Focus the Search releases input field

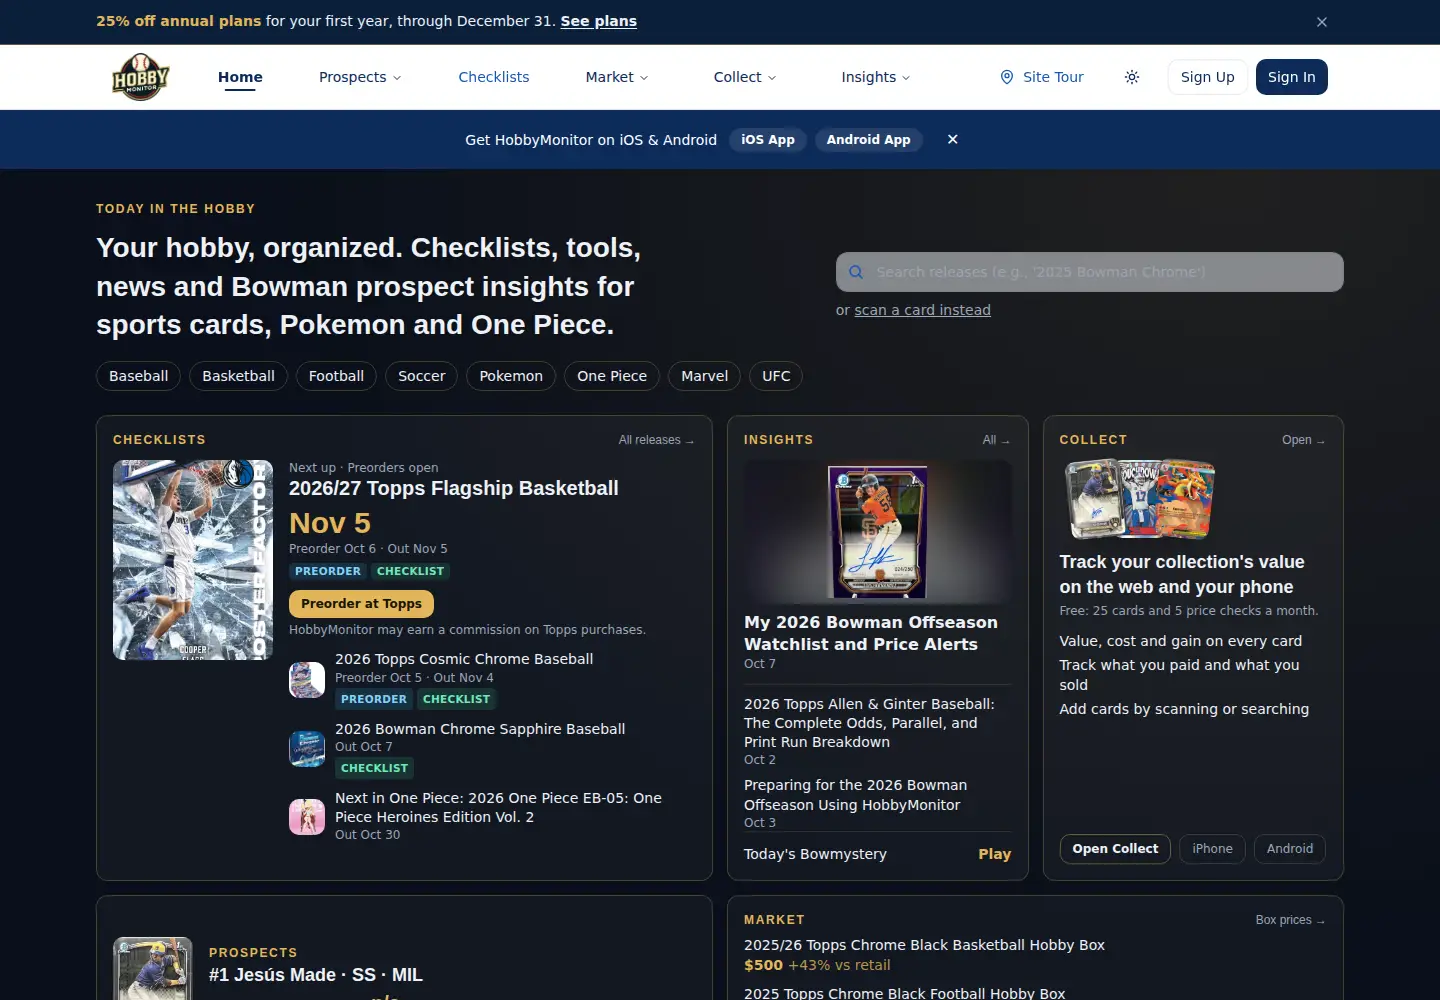pyautogui.click(x=1090, y=272)
